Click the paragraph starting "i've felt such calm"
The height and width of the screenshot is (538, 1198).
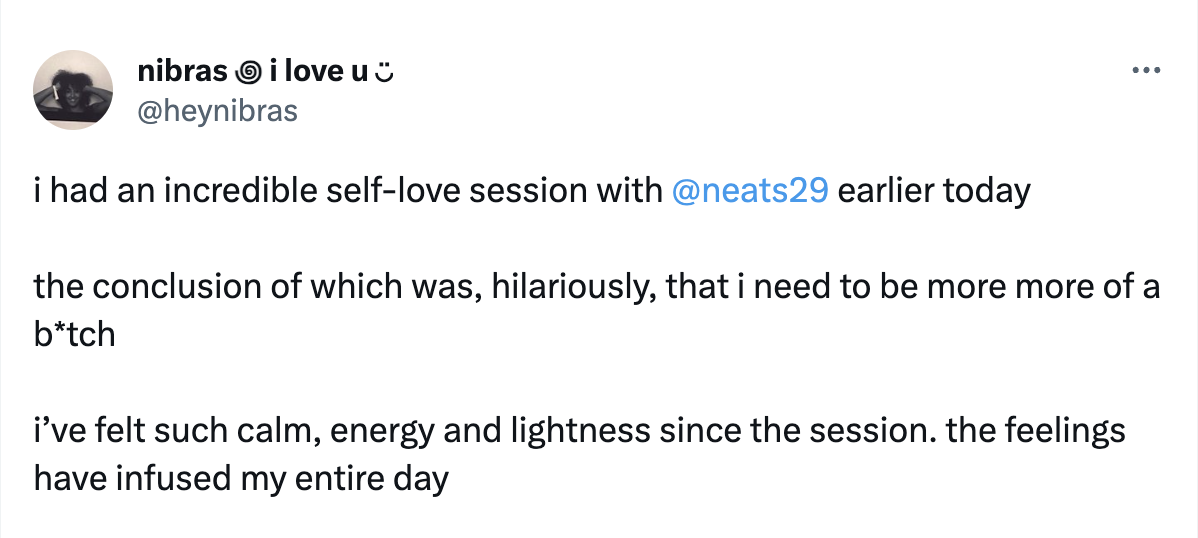click(579, 455)
